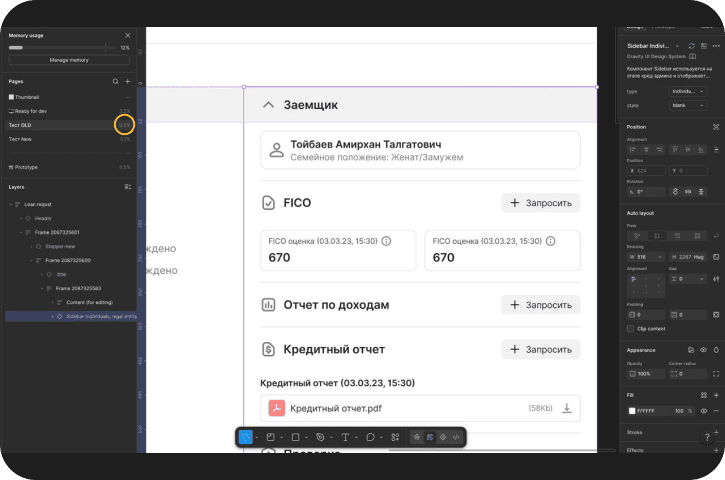725x480 pixels.
Task: Download Кредитный отчет.pdf with the download icon
Action: (567, 408)
